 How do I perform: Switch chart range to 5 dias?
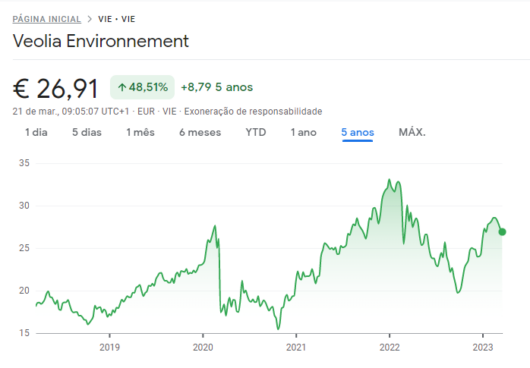[x=87, y=132]
